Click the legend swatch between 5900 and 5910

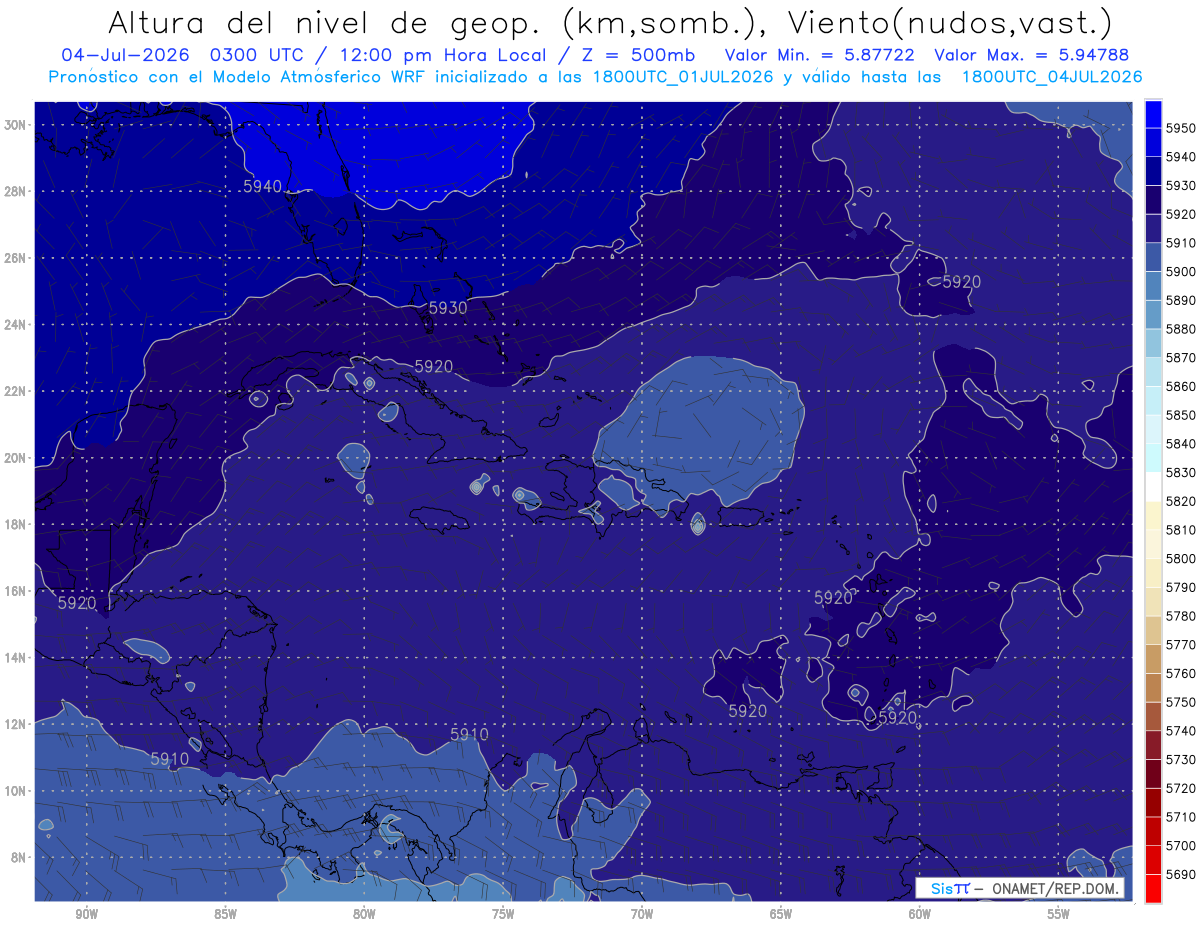[x=1153, y=257]
